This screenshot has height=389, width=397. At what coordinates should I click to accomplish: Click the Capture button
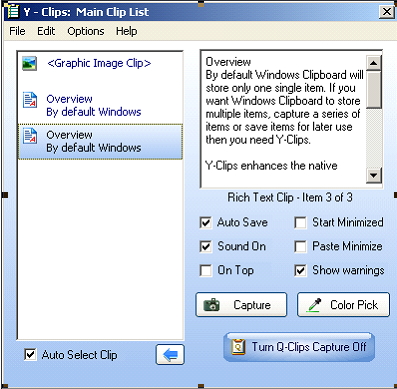coord(241,305)
